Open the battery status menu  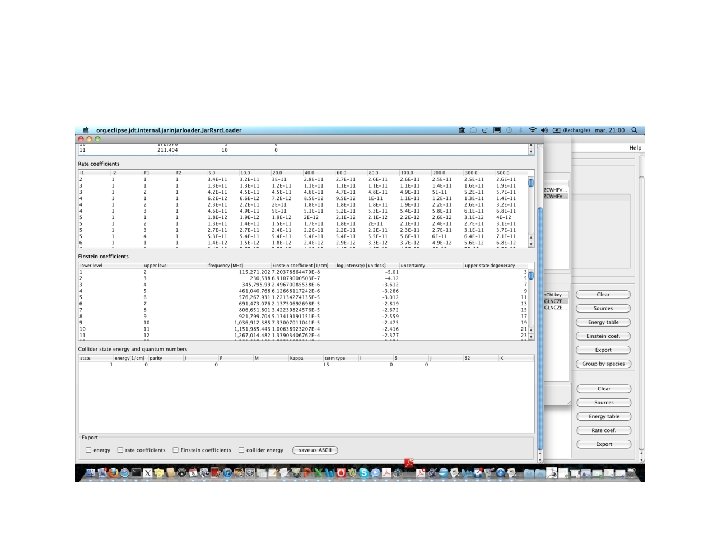click(556, 130)
